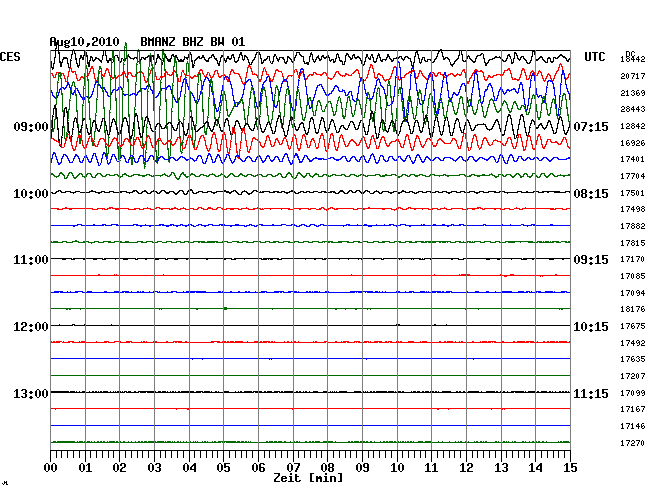Click the "13" minute axis label

coord(501,468)
